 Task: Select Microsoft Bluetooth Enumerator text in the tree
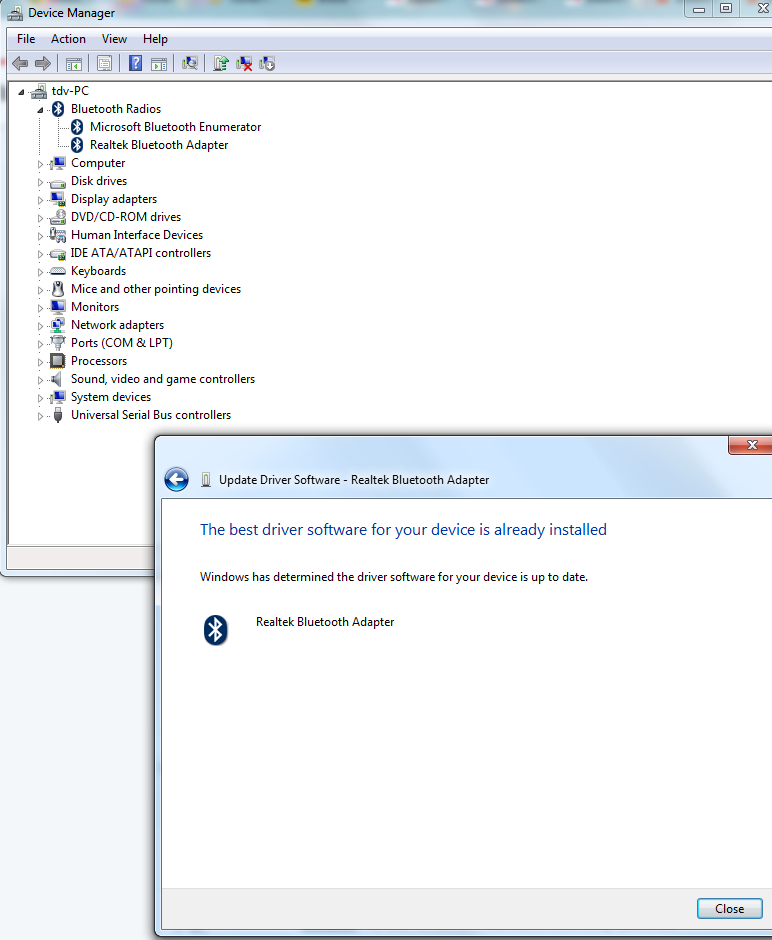[x=175, y=126]
